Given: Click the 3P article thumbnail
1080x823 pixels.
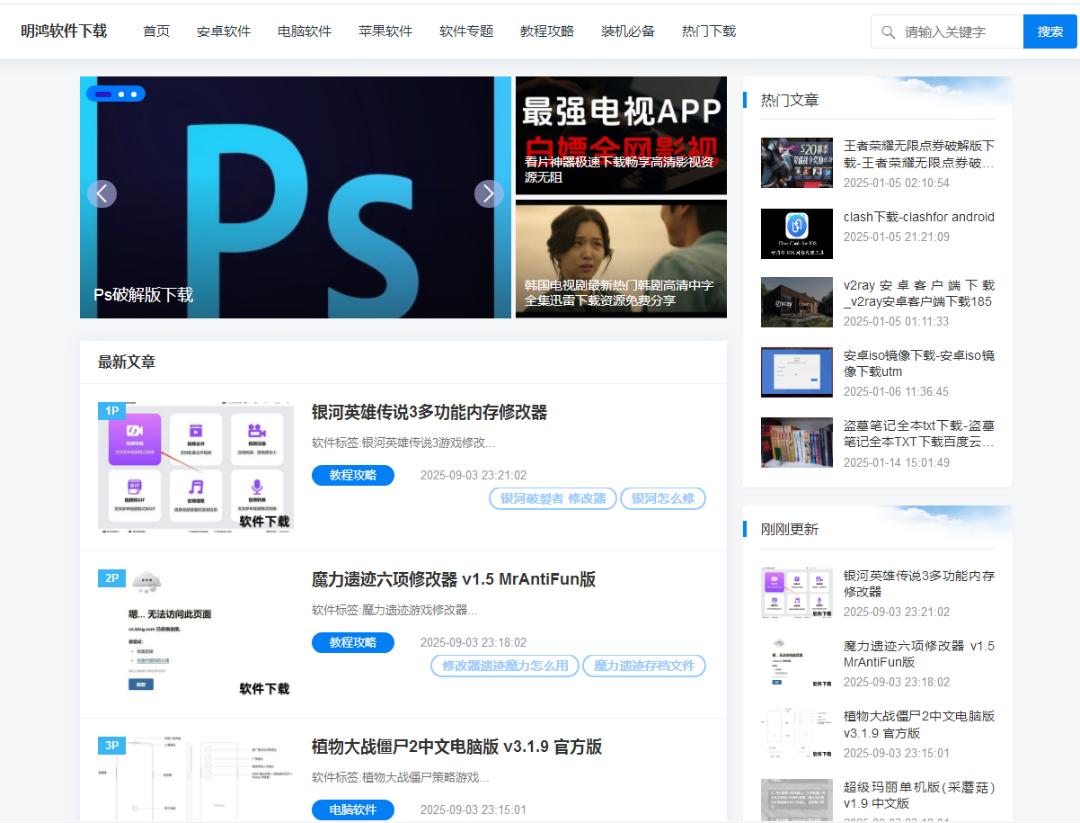Looking at the screenshot, I should [x=196, y=779].
